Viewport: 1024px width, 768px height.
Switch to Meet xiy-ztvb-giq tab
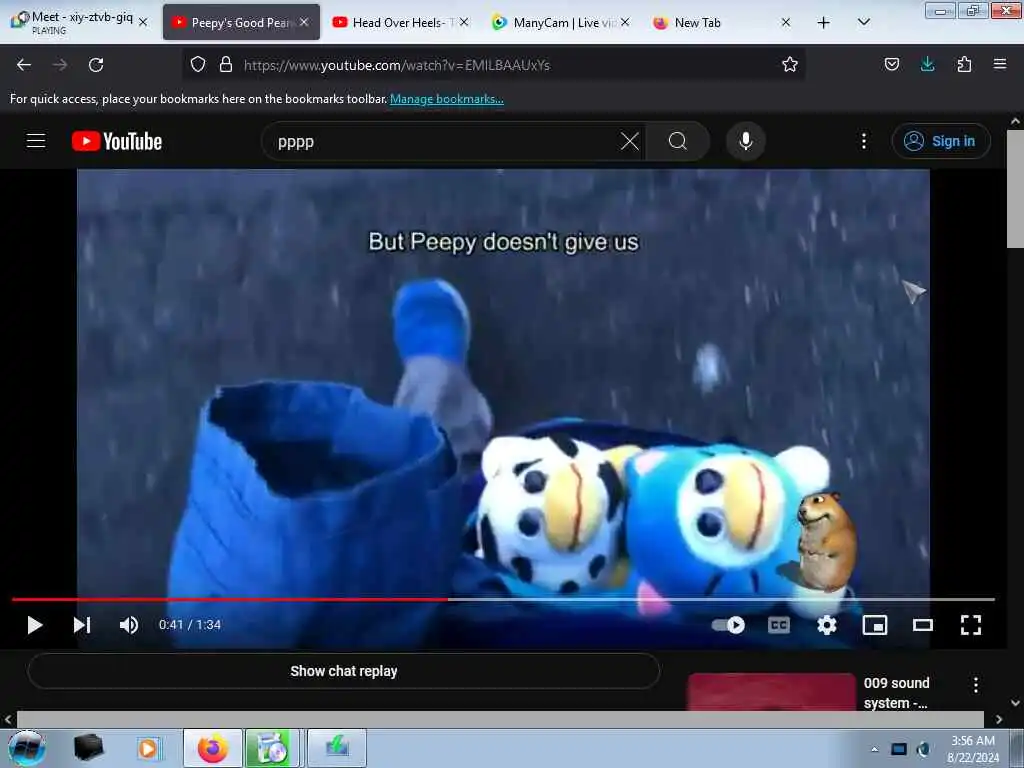pos(80,22)
